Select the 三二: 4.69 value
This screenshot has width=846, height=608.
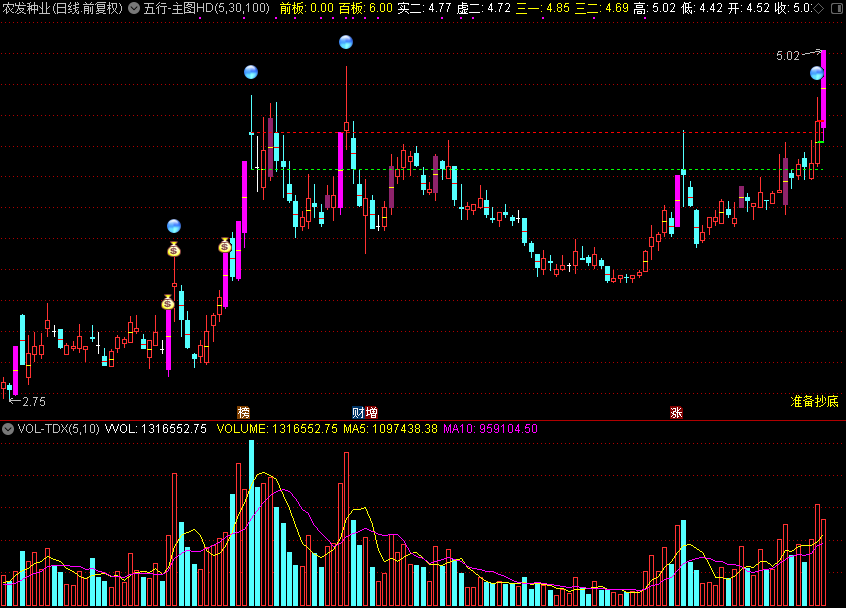click(x=602, y=8)
